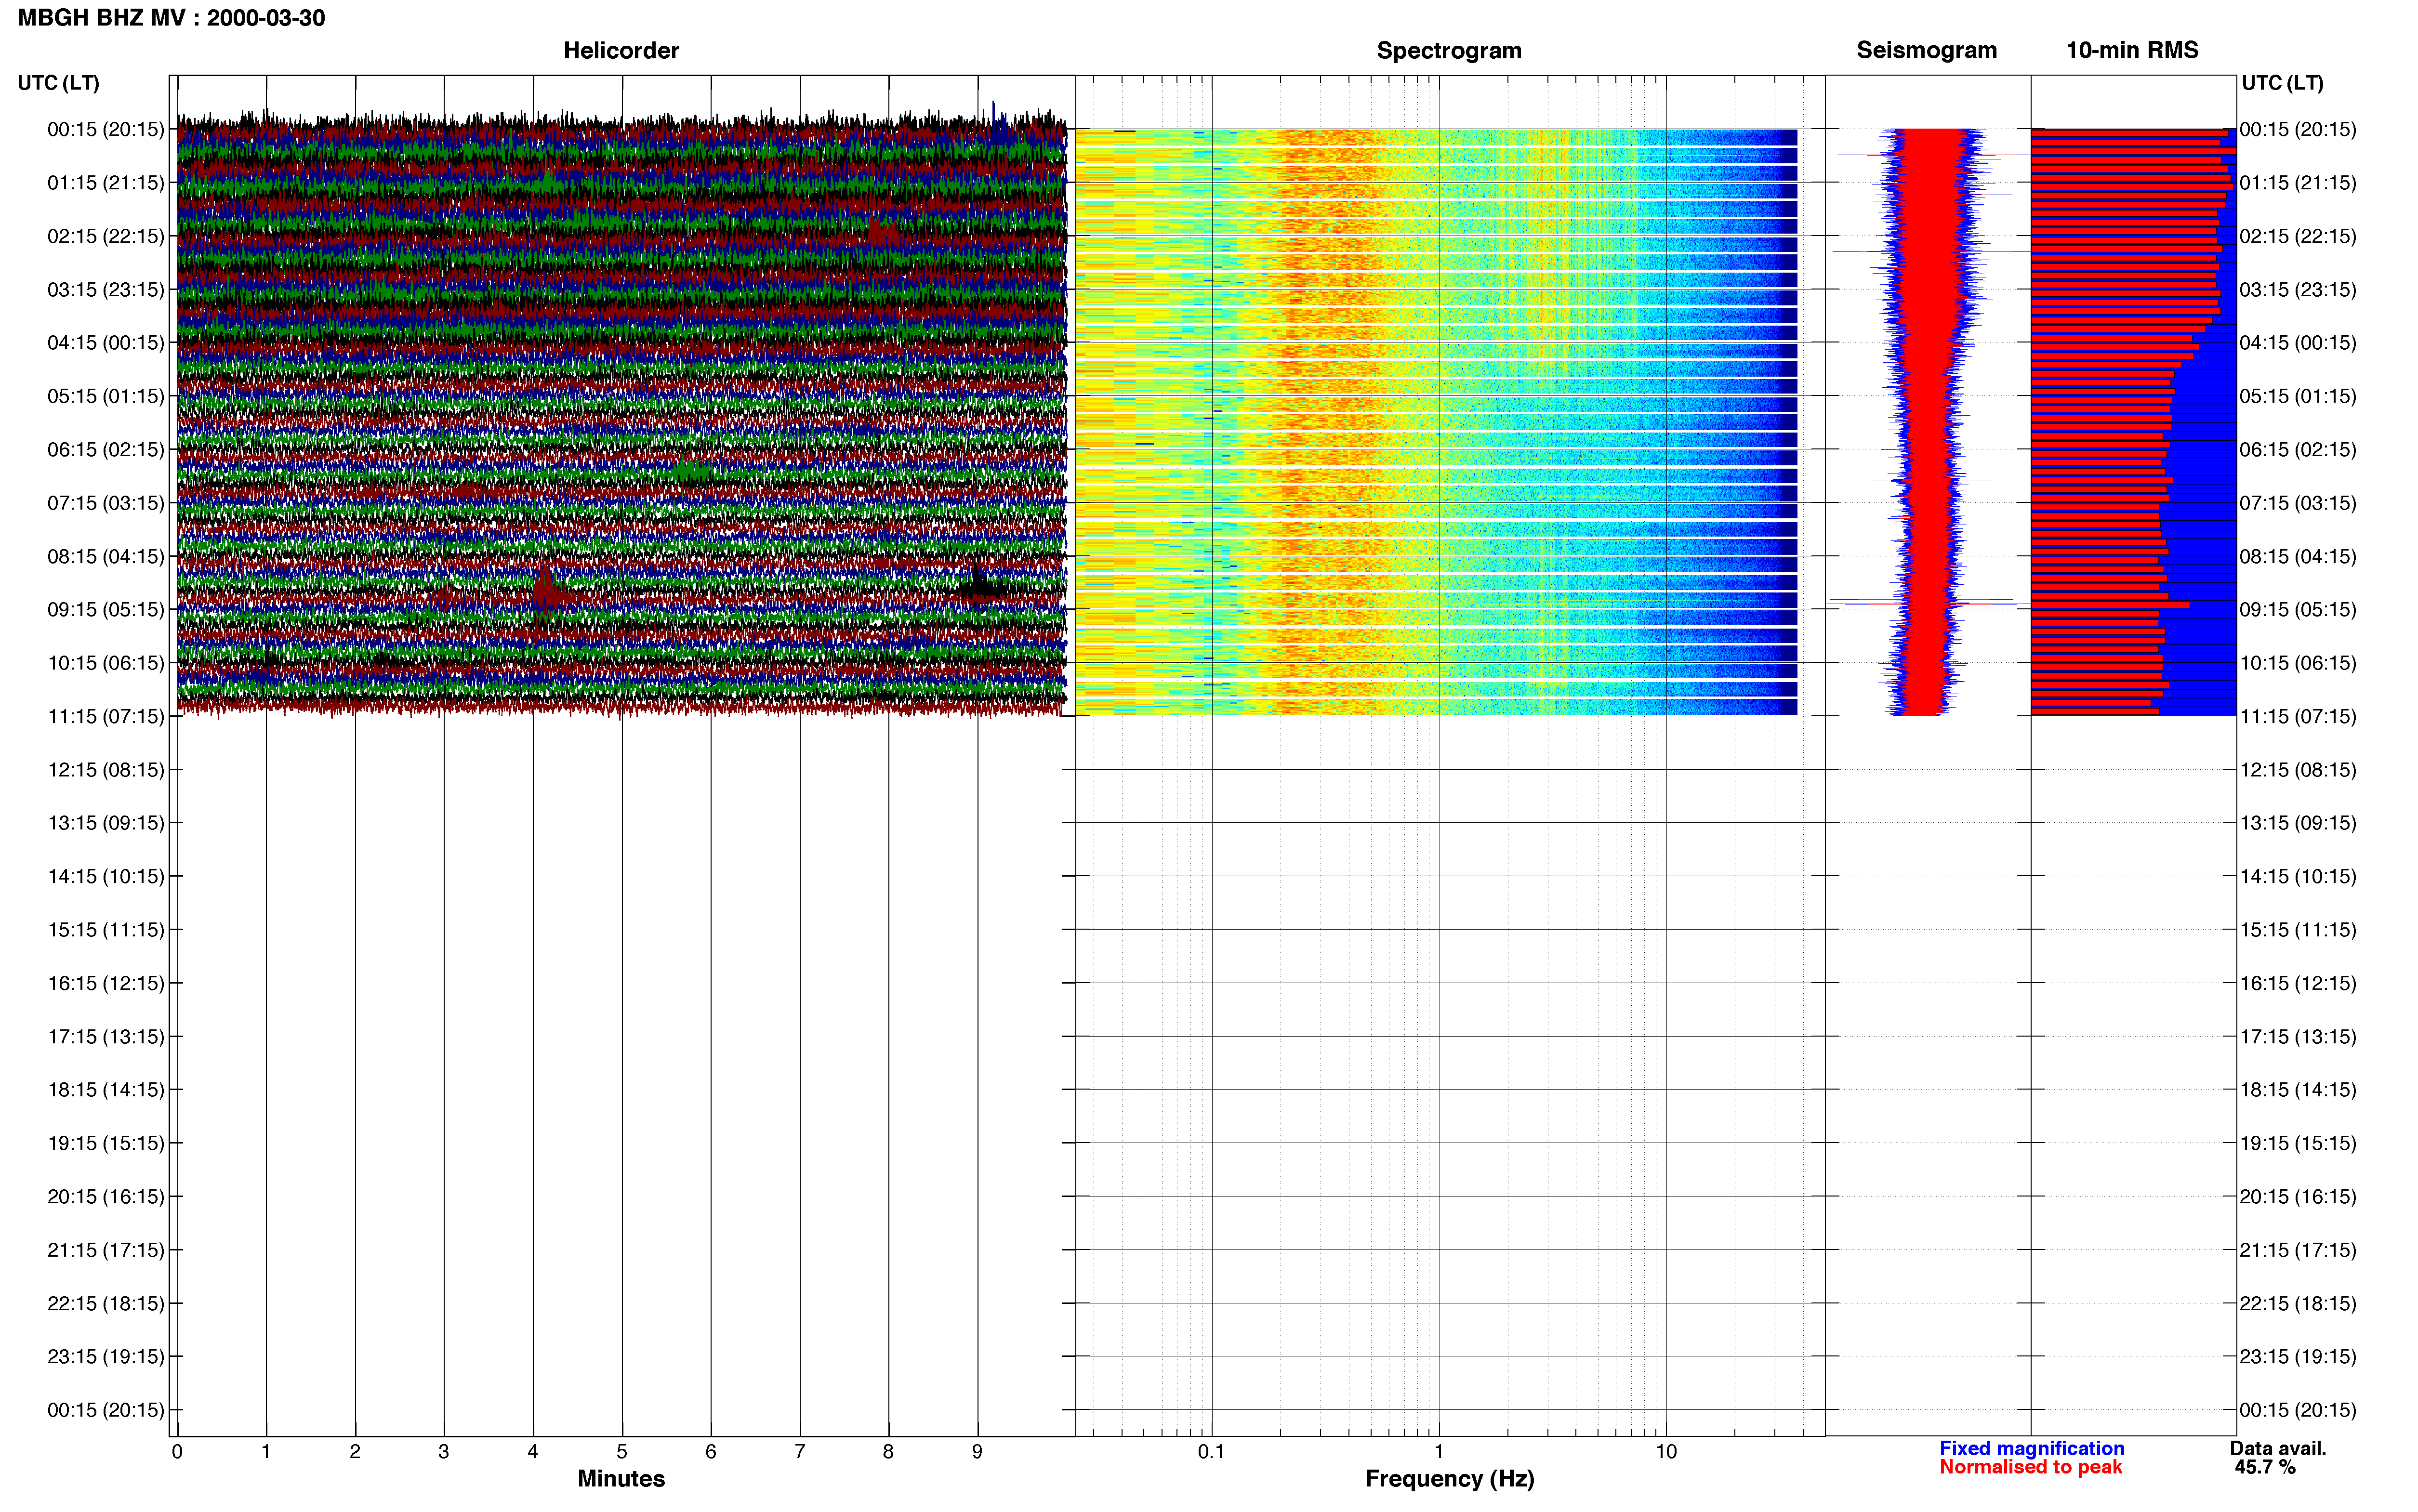The image size is (2418, 1512).
Task: Click left axis label '08:15 (04:15)'
Action: pos(106,556)
